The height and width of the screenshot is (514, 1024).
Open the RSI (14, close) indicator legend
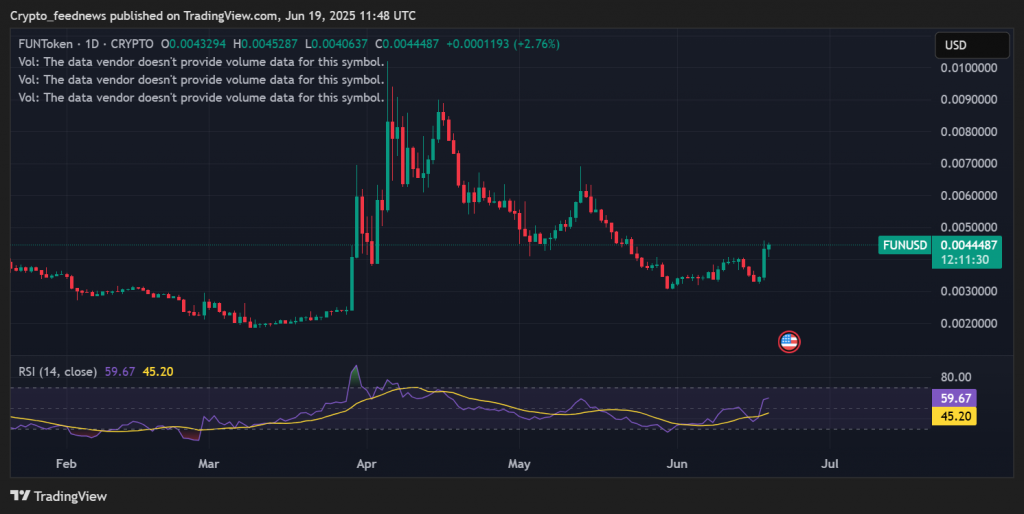[x=58, y=371]
